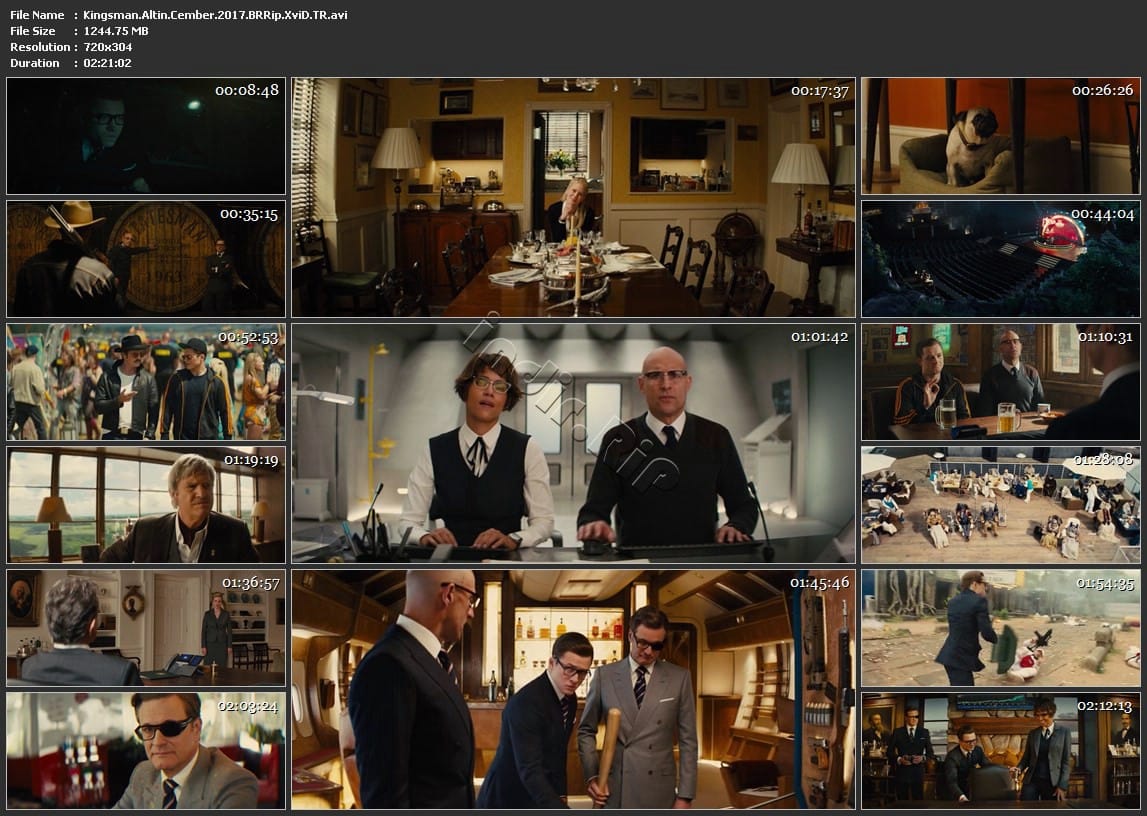1147x816 pixels.
Task: Open the jet cabin frame at 01:45:46
Action: [x=574, y=689]
